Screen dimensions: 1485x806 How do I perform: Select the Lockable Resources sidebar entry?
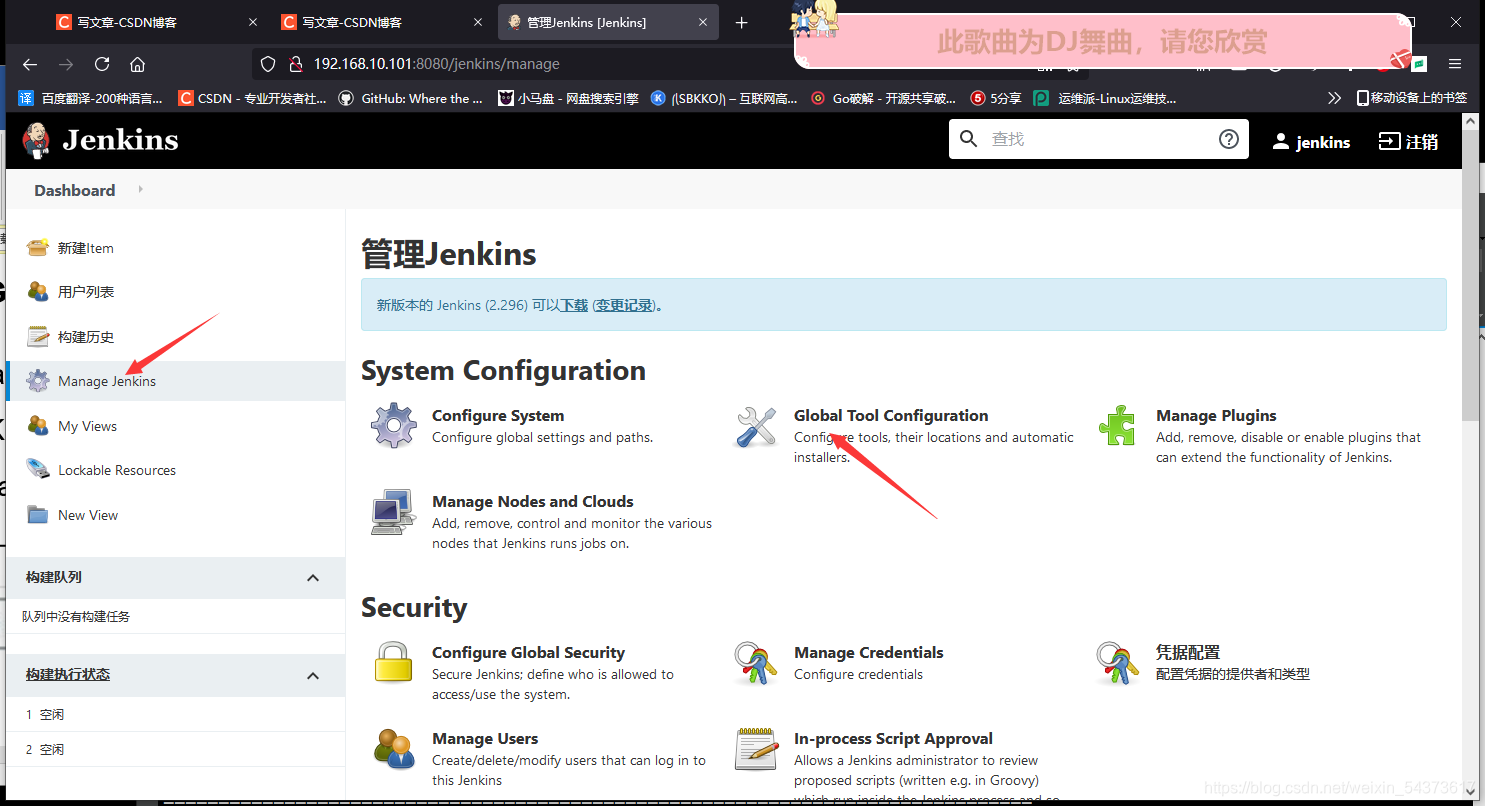(x=175, y=470)
